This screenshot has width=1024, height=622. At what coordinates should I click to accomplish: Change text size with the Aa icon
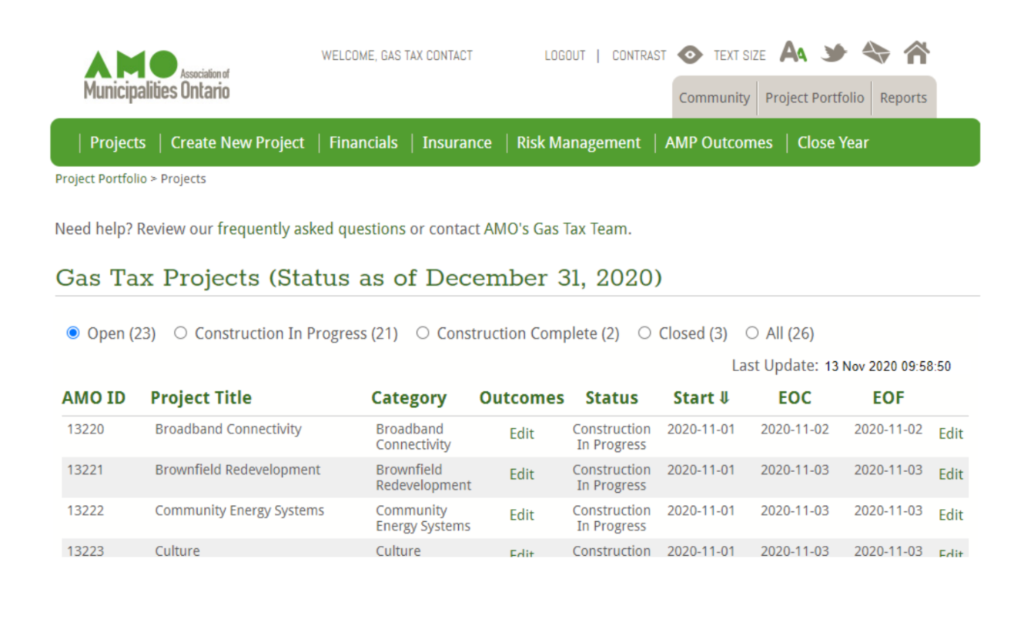click(794, 53)
